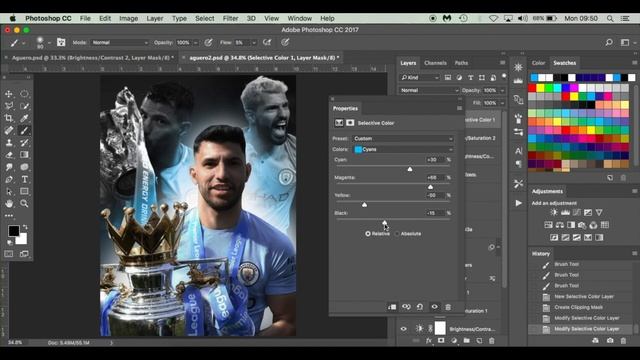This screenshot has height=360, width=640.
Task: Add a Levels adjustment from Adjustments panel
Action: [565, 212]
